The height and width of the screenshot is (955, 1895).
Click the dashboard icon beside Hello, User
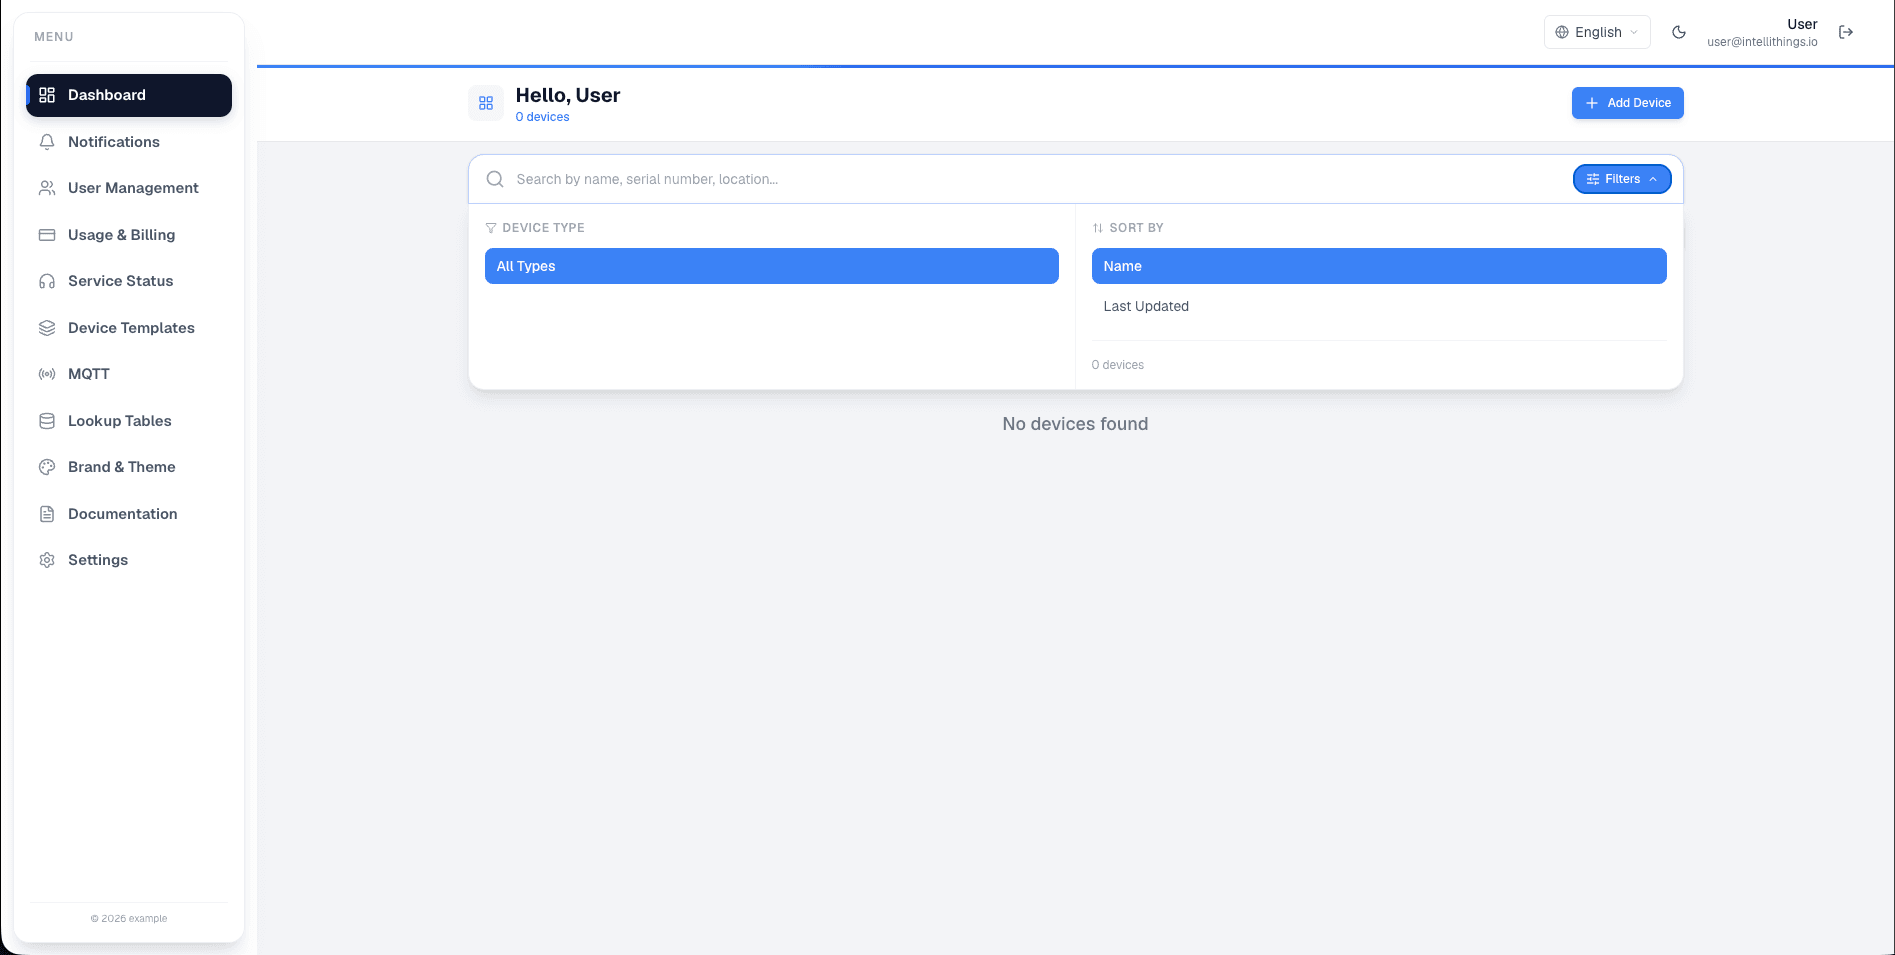point(486,103)
